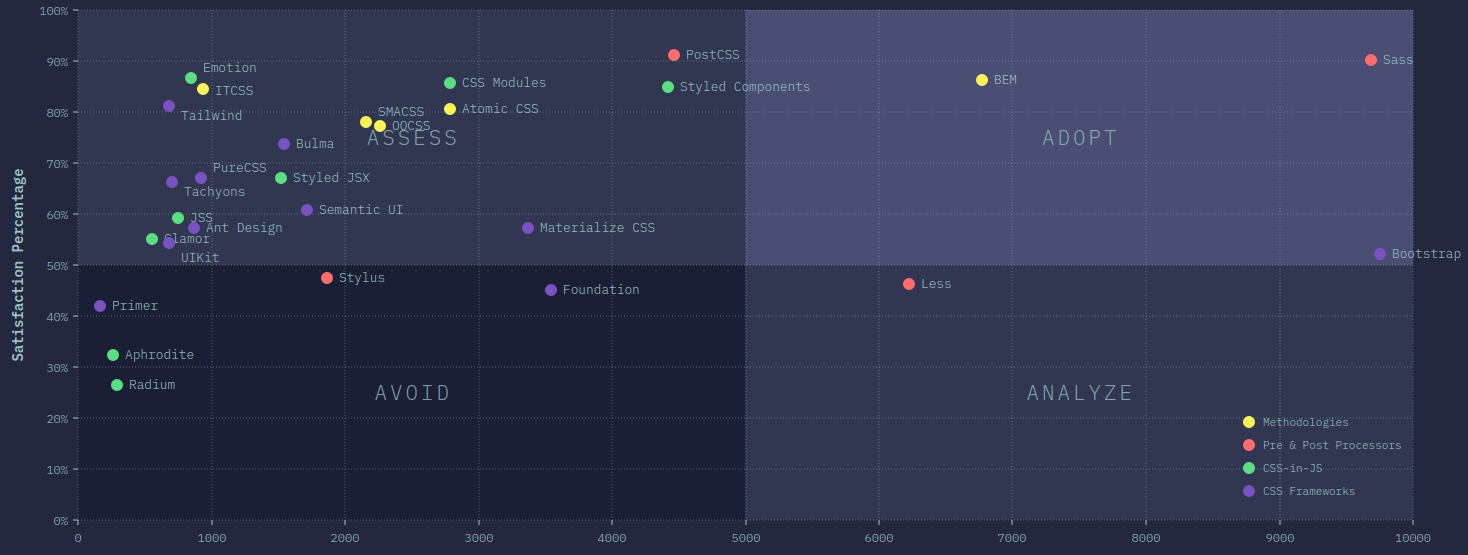The image size is (1468, 555).
Task: Click the AVOID quadrant label
Action: (x=413, y=393)
